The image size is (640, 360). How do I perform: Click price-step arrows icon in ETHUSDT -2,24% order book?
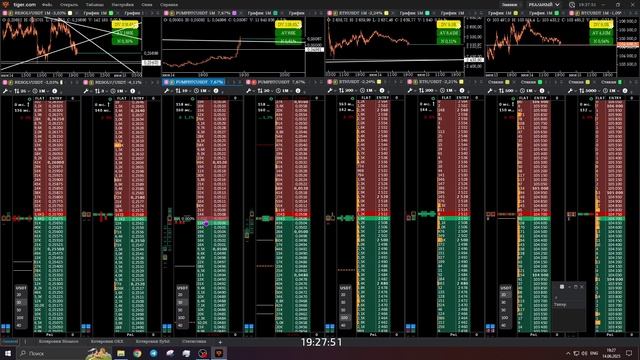pyautogui.click(x=341, y=91)
